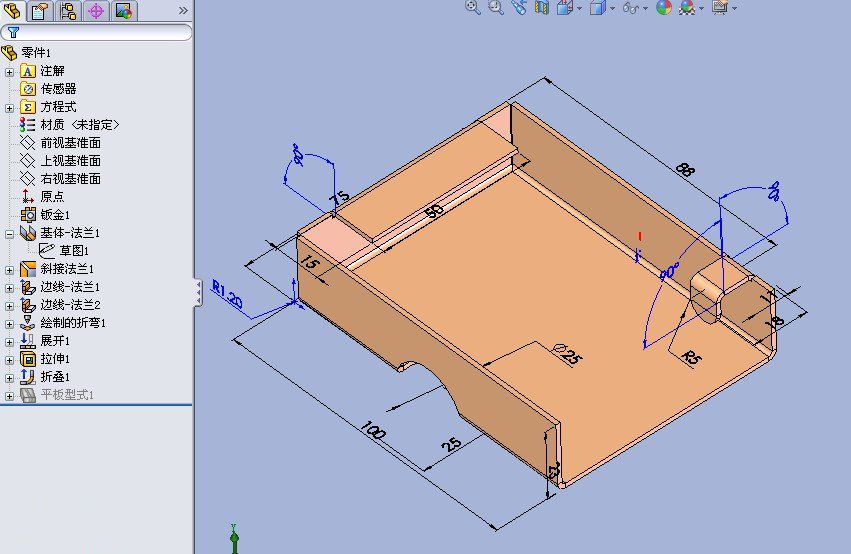Collapse the 基体-法兰1 feature node
Image resolution: width=851 pixels, height=554 pixels.
point(10,233)
